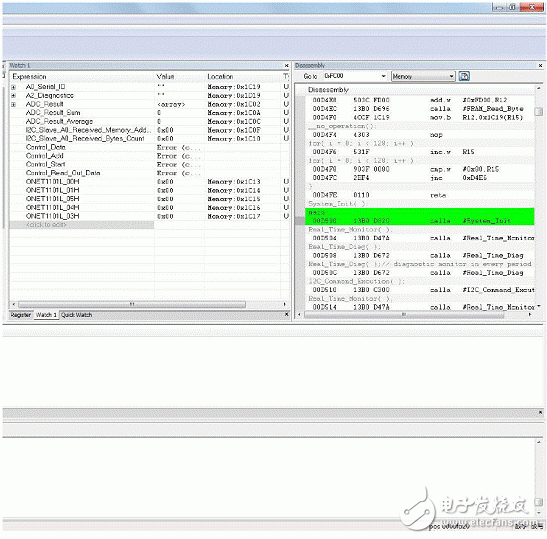
Task: Click the Disassembly vertical scrollbar thumb
Action: coord(539,111)
